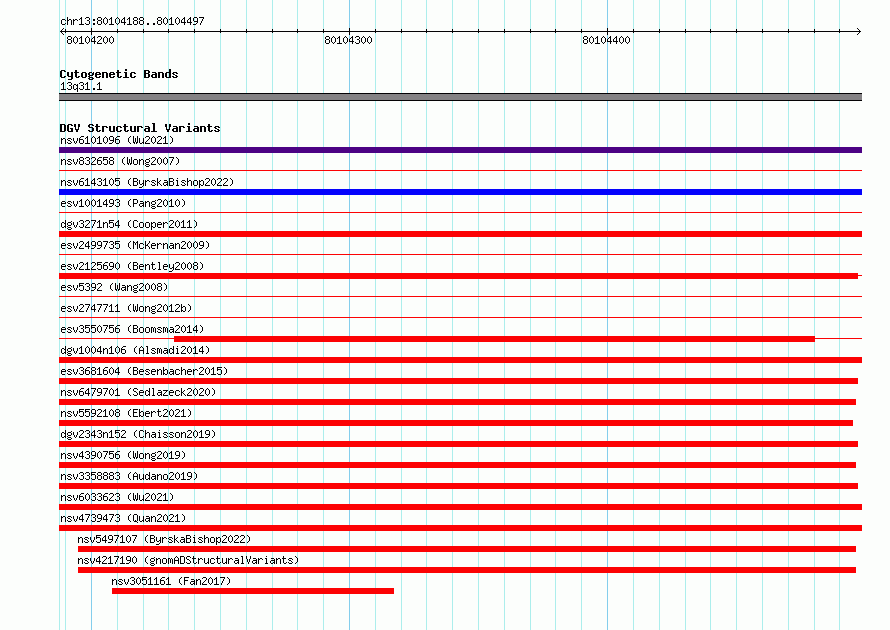
Task: Click the DGV Structural Variants track title
Action: point(140,128)
